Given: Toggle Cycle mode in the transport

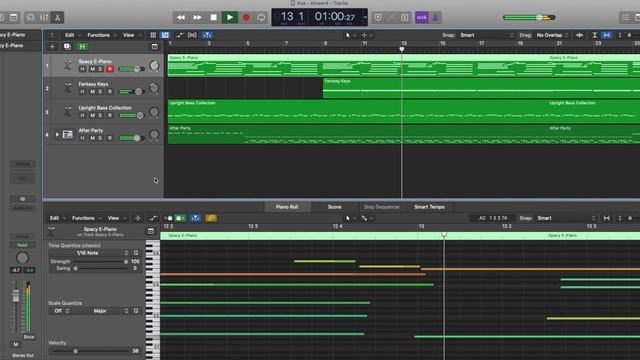Looking at the screenshot, I should (x=261, y=18).
